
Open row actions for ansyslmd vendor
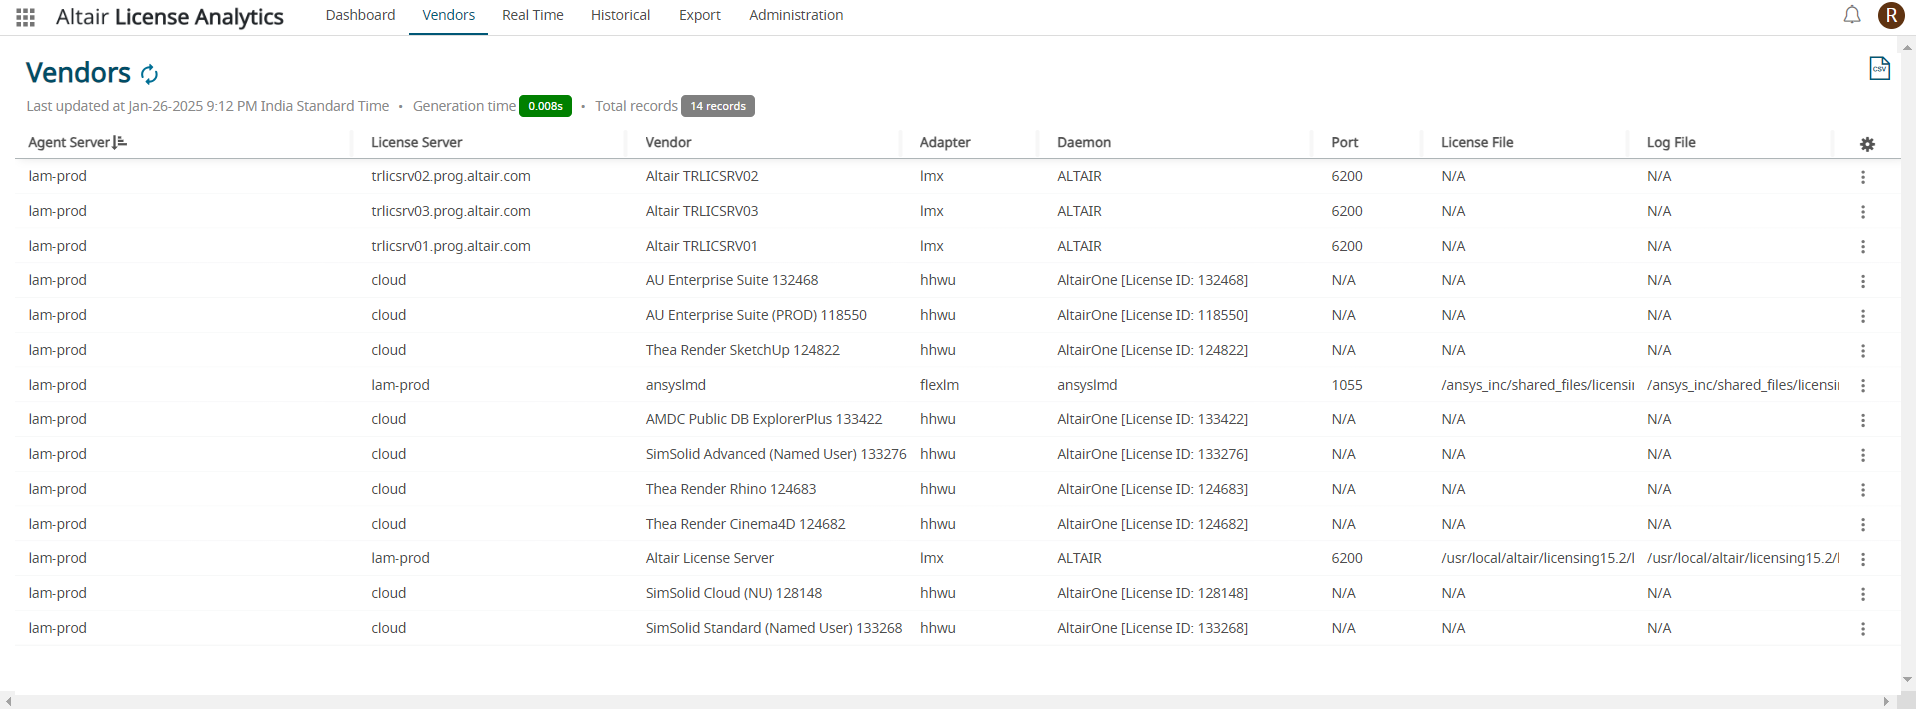click(x=1862, y=386)
